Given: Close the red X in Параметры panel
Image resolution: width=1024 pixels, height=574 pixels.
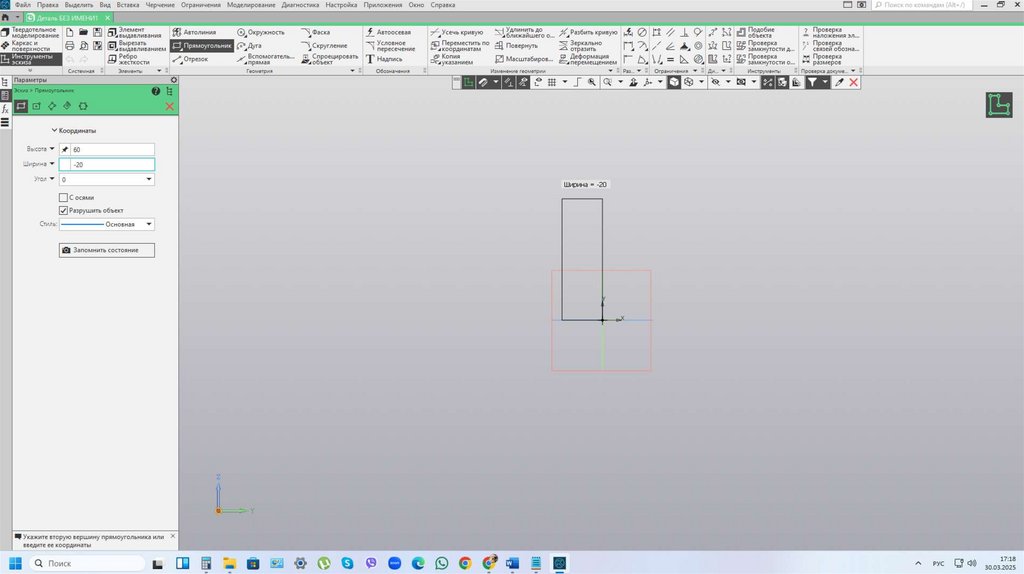Looking at the screenshot, I should point(169,106).
